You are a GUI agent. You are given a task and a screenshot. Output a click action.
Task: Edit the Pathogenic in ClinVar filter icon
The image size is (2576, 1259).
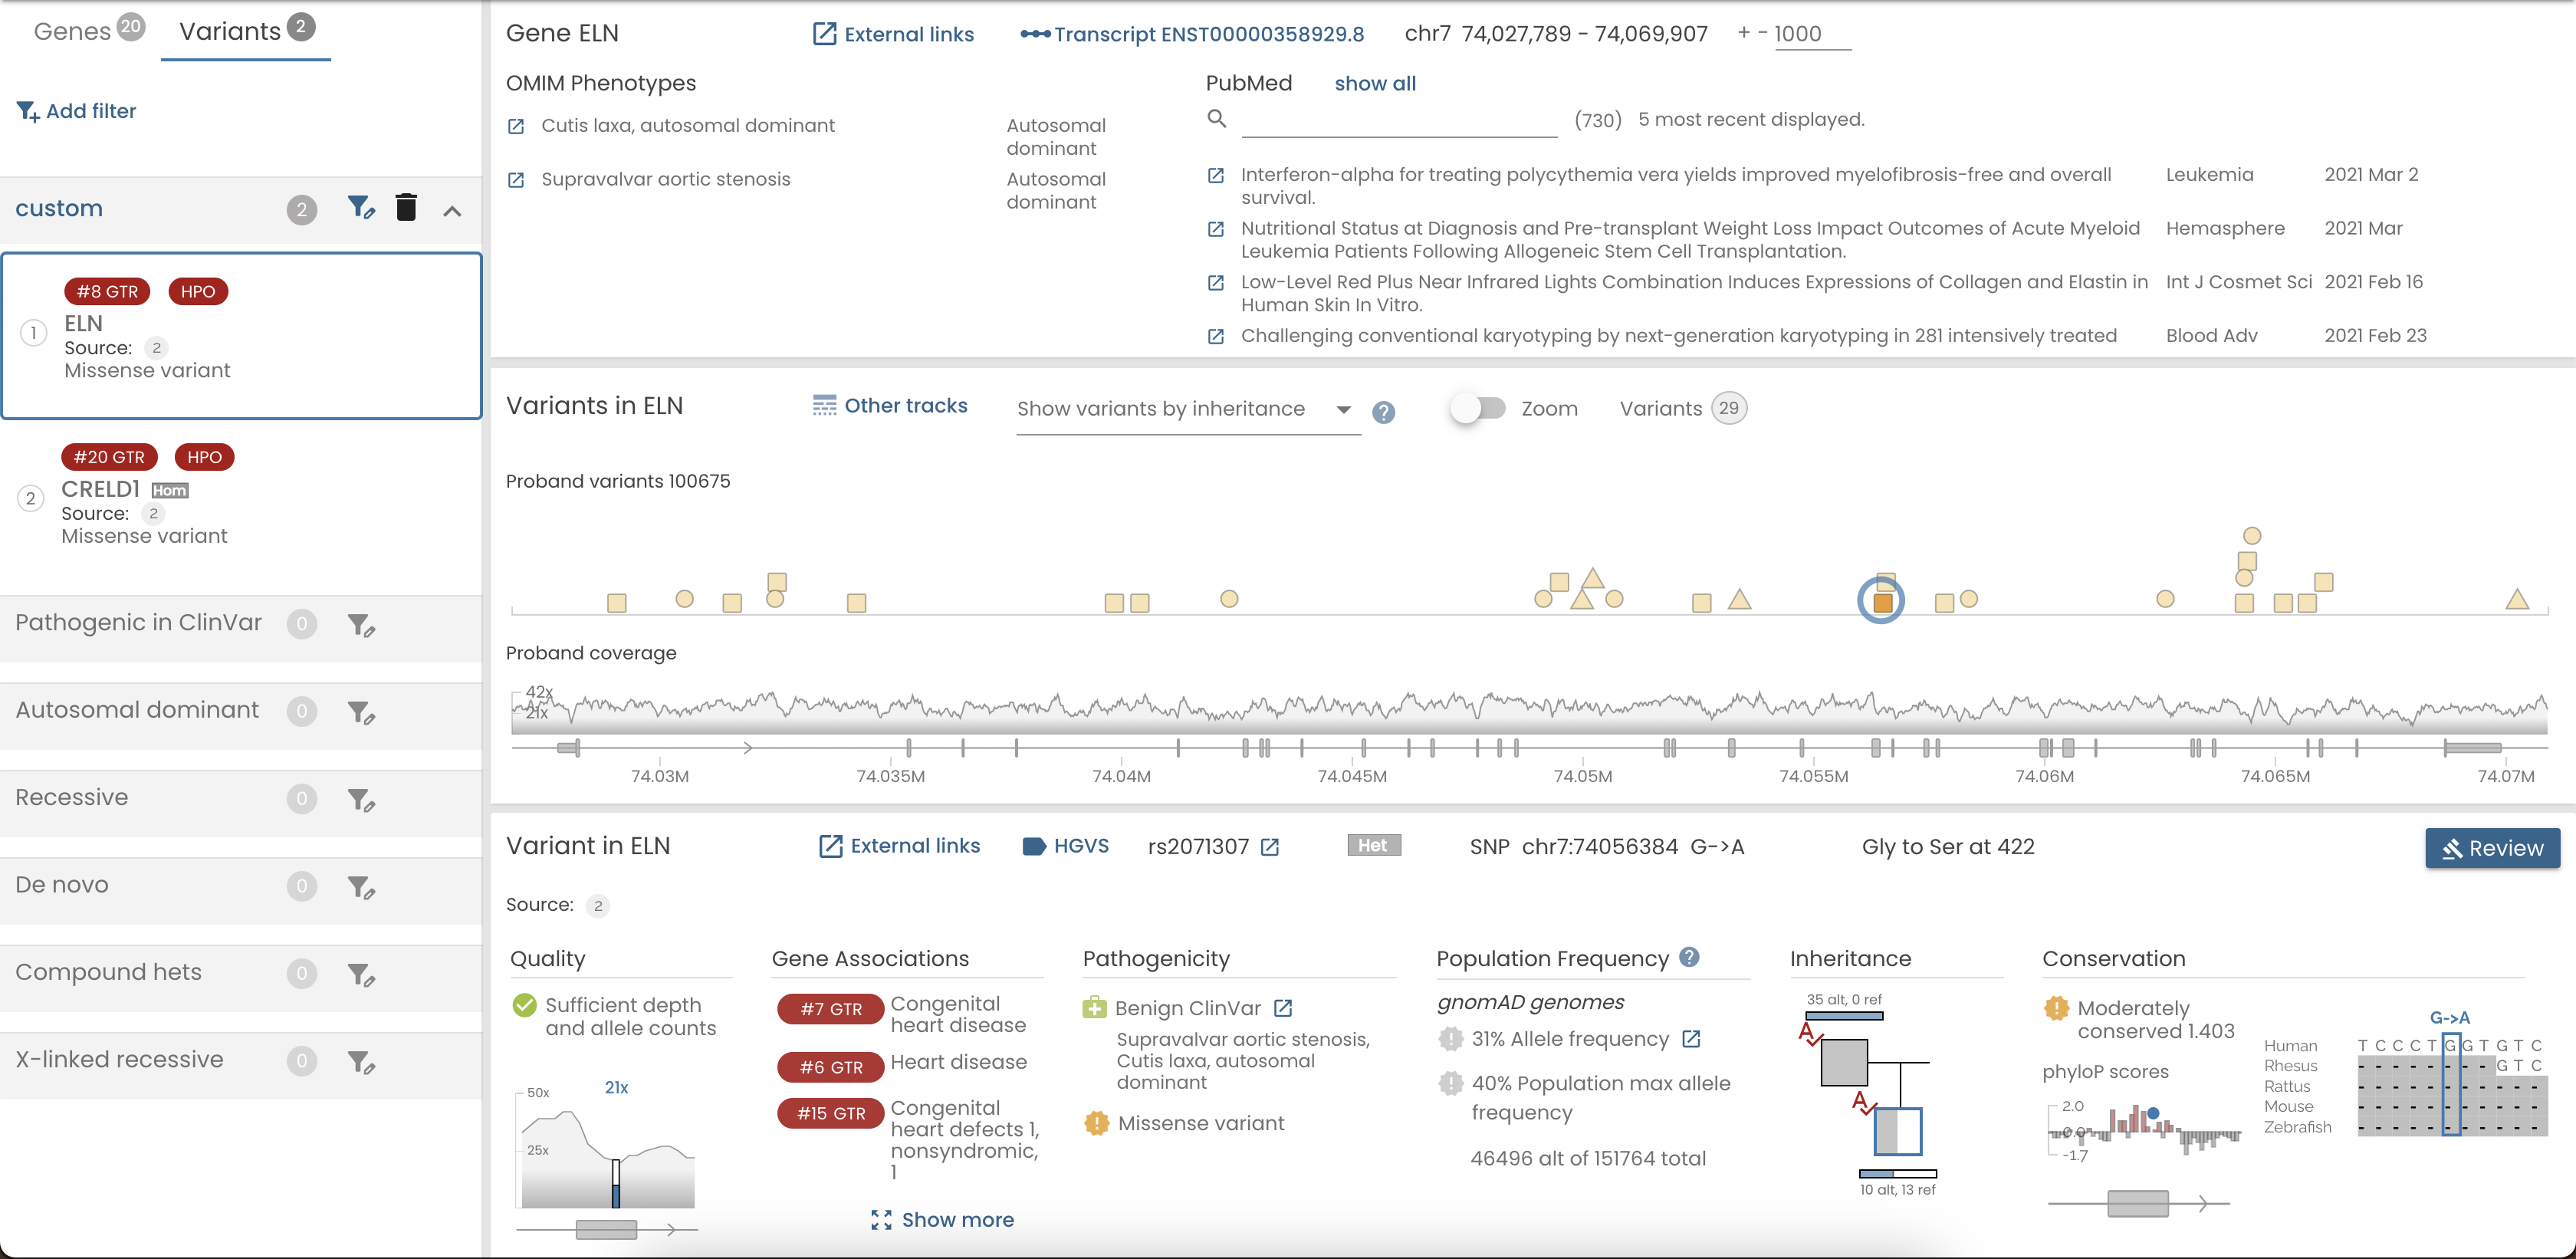click(x=361, y=626)
